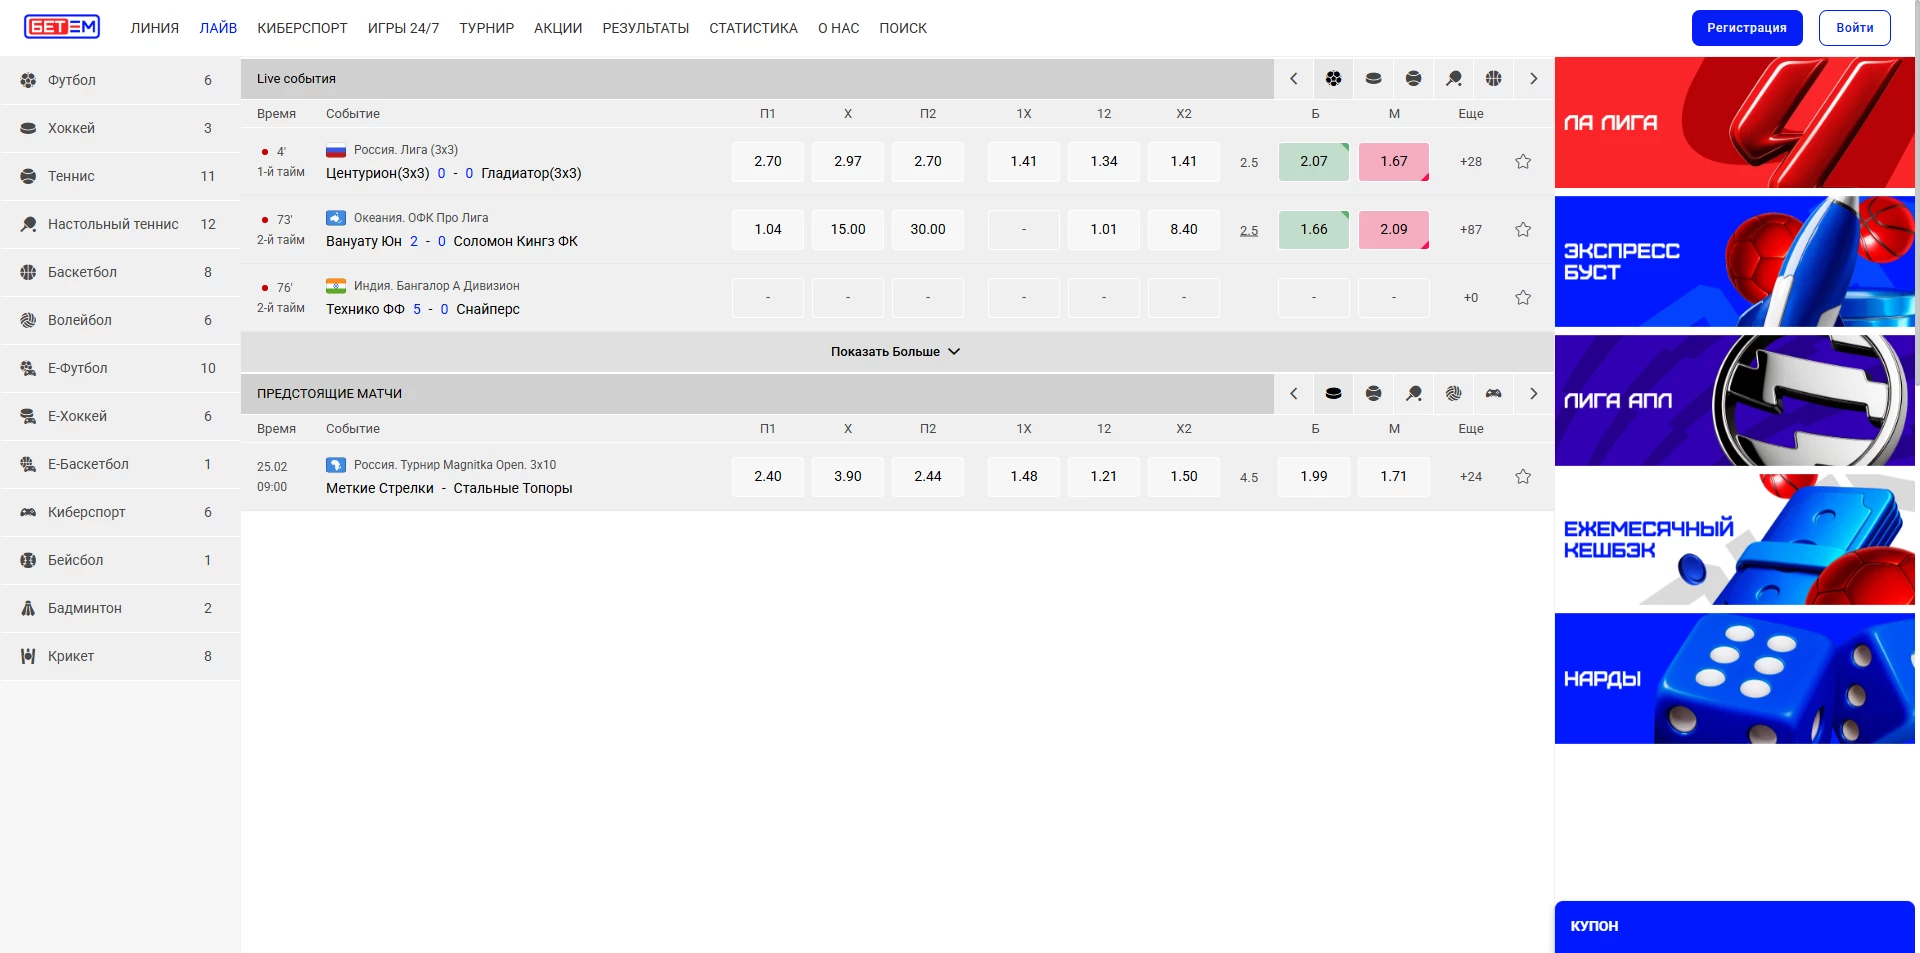Image resolution: width=1920 pixels, height=953 pixels.
Task: Select table tennis icon in Live события bar
Action: (1453, 79)
